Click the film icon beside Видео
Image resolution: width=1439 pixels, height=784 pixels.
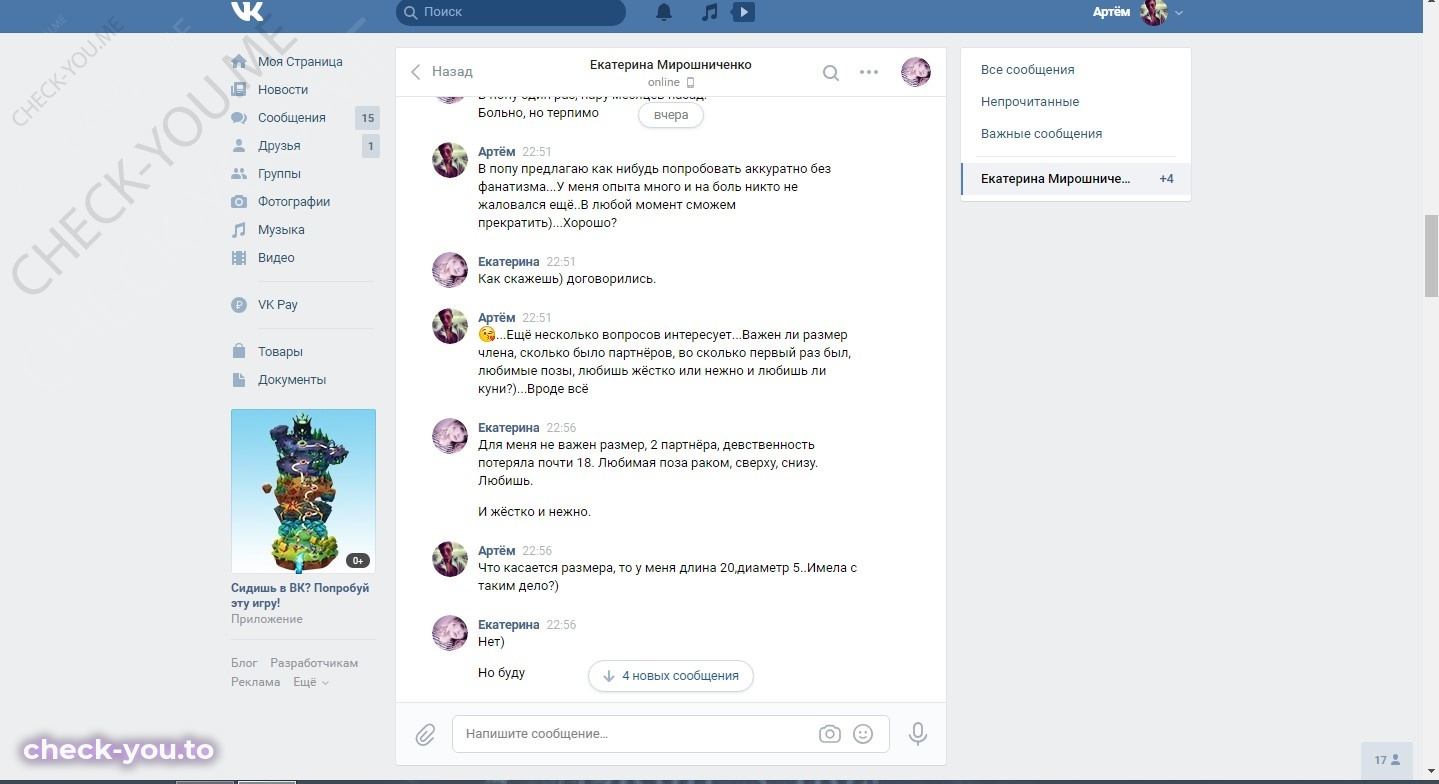click(239, 258)
